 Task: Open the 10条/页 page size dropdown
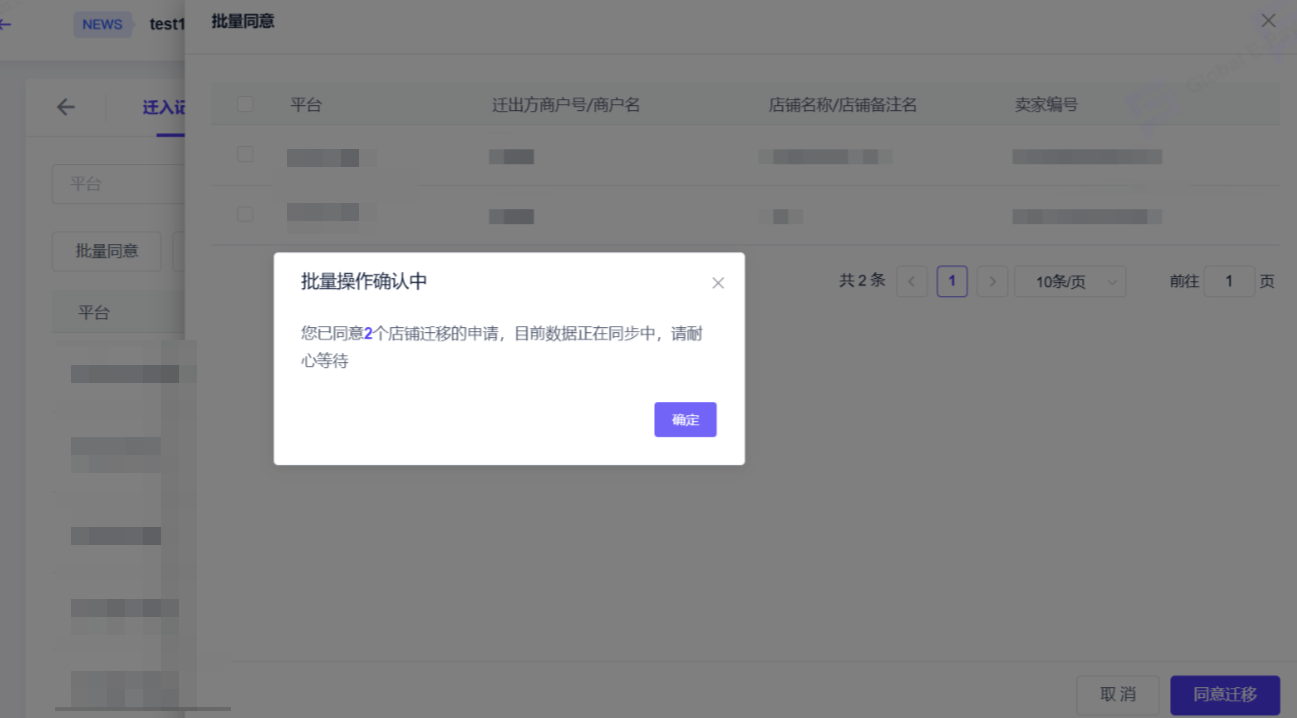[x=1069, y=282]
